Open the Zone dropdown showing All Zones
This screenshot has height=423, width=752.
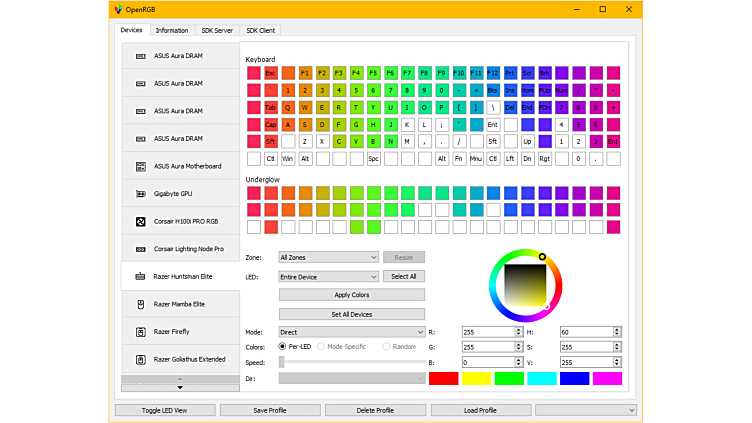(328, 257)
